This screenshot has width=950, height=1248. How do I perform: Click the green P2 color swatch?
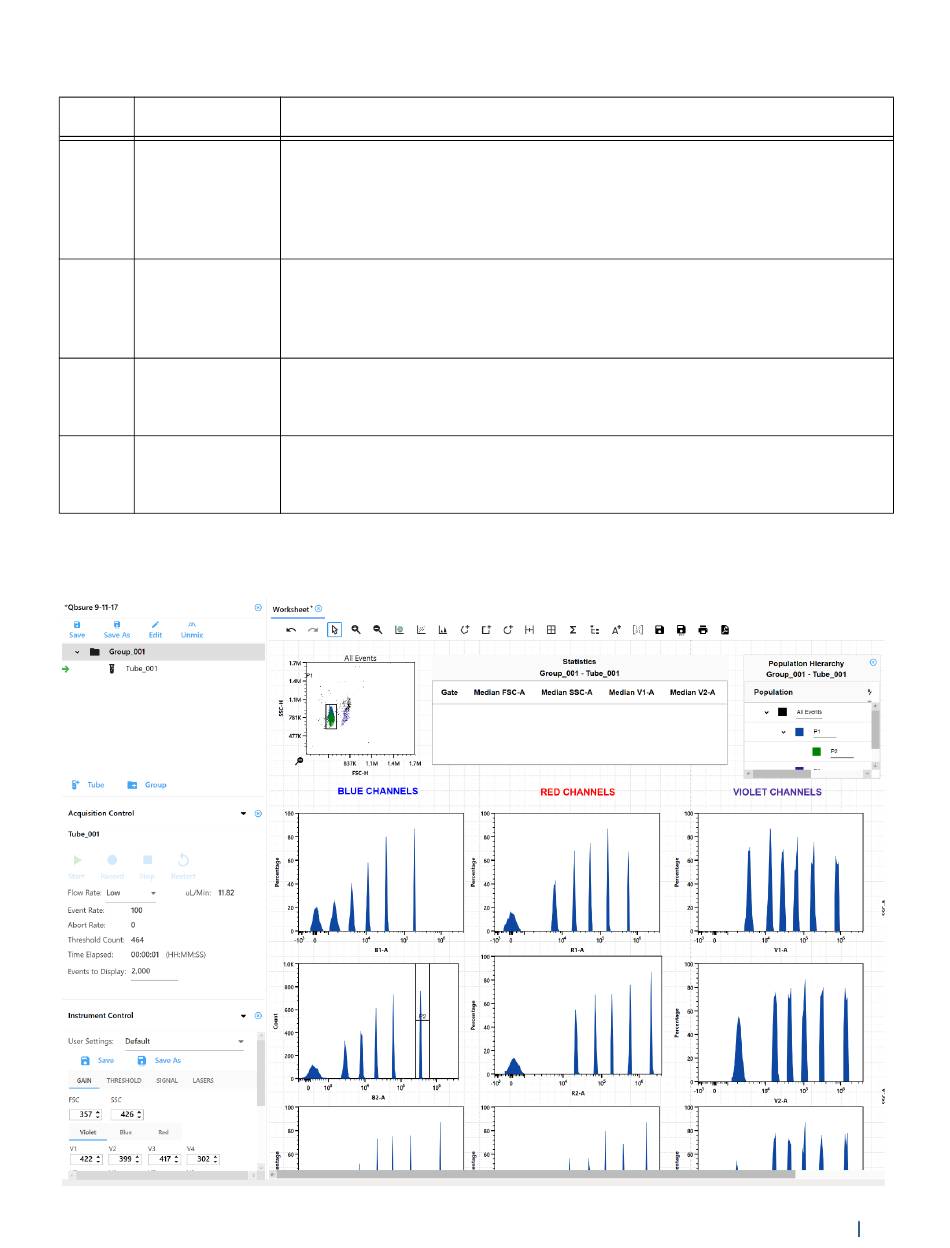(x=816, y=750)
